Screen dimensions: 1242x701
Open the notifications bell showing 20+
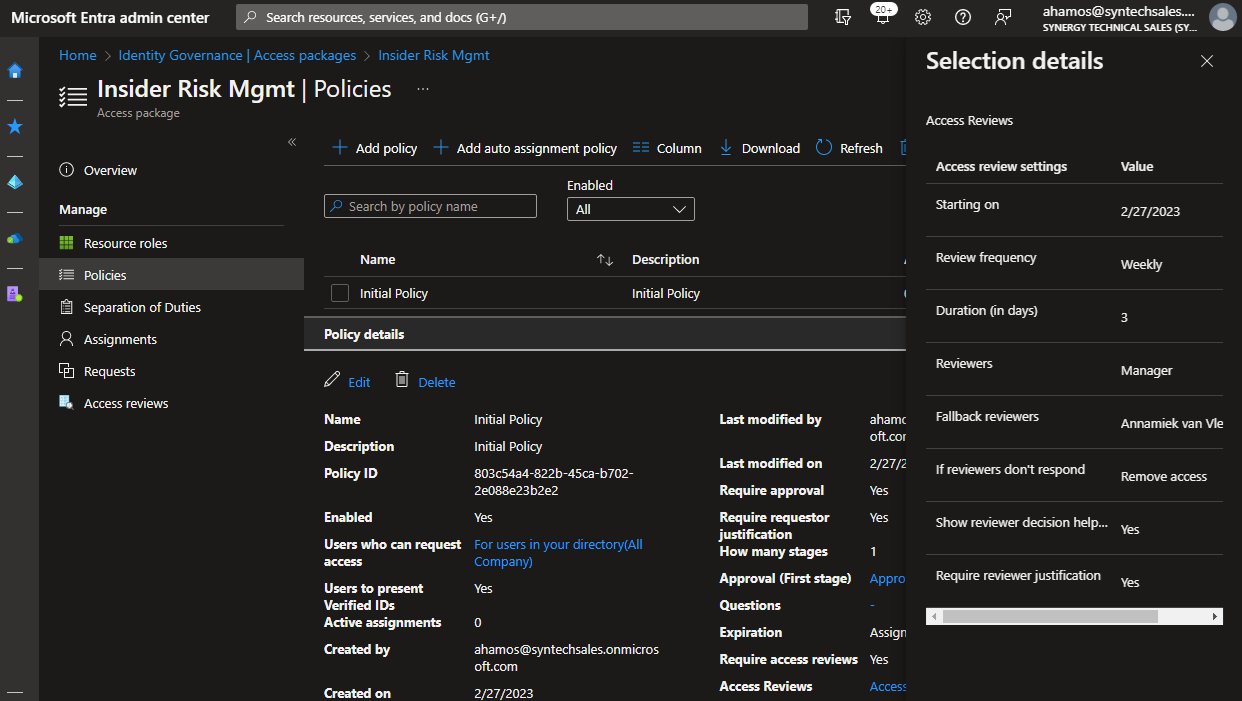pos(882,17)
